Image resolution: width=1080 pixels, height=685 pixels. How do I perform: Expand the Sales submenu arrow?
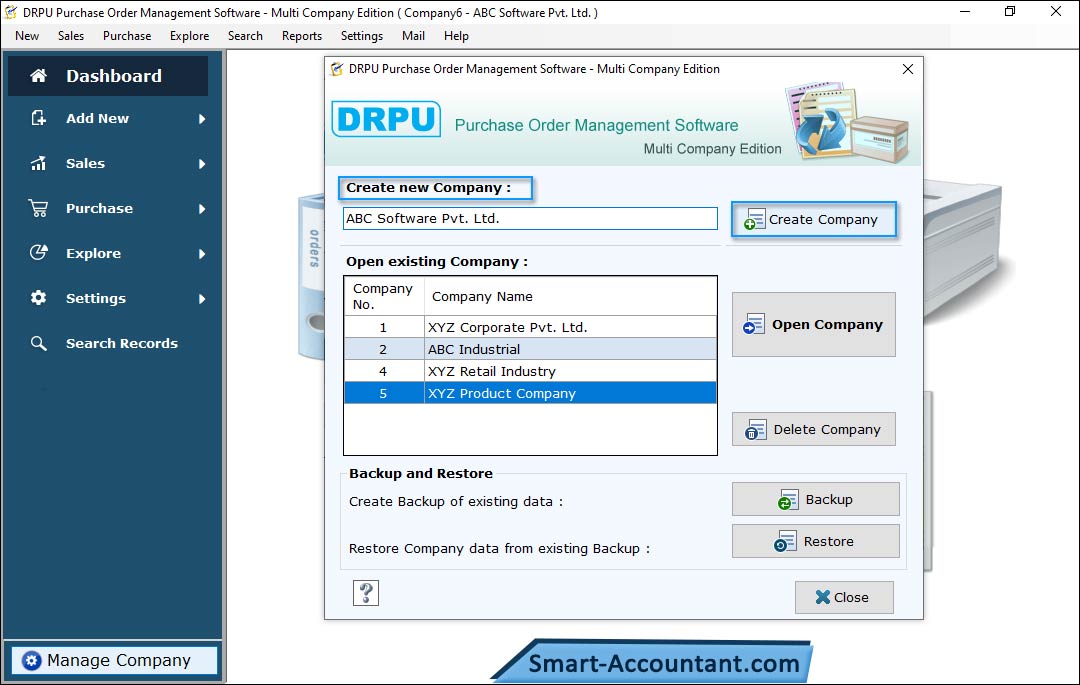tap(202, 164)
